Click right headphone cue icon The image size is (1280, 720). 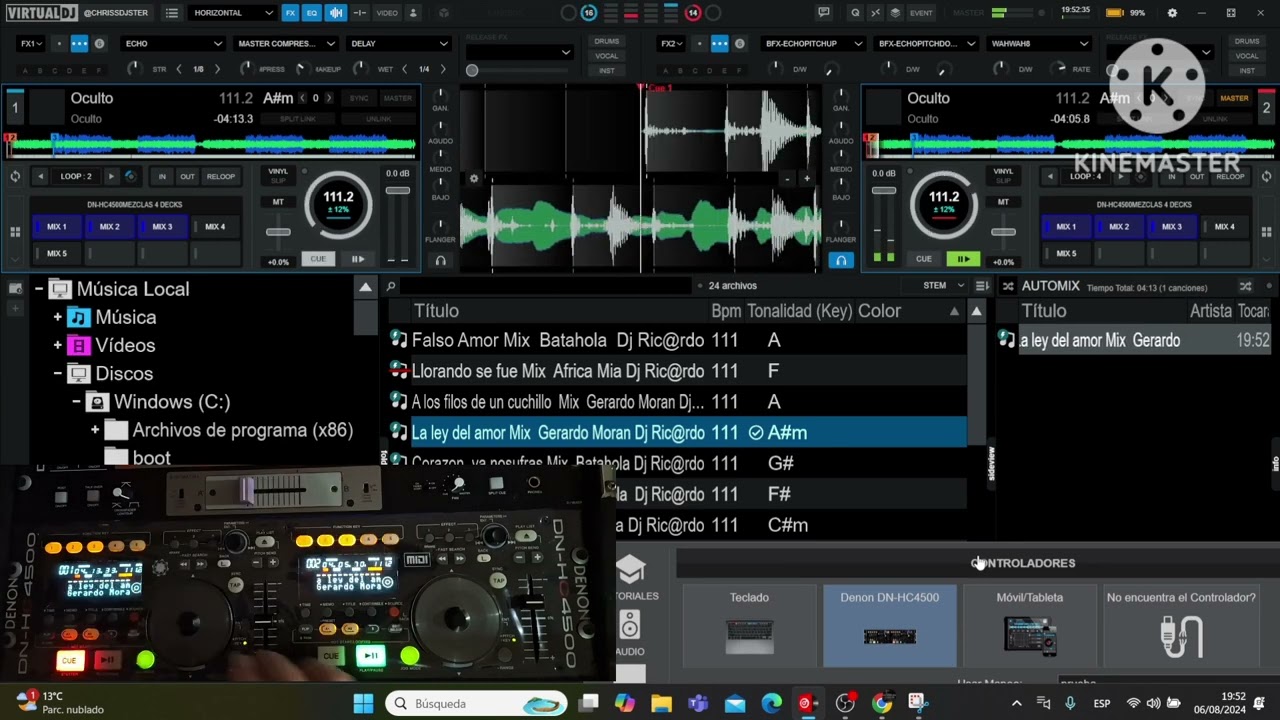841,260
